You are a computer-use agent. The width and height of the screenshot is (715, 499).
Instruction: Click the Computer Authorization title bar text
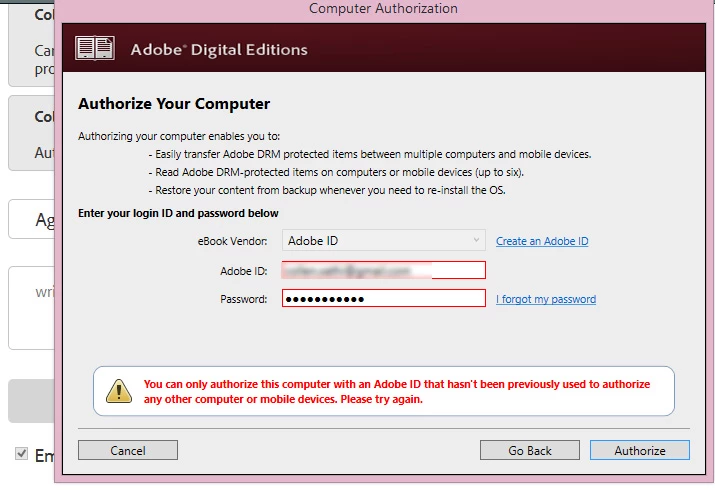383,8
